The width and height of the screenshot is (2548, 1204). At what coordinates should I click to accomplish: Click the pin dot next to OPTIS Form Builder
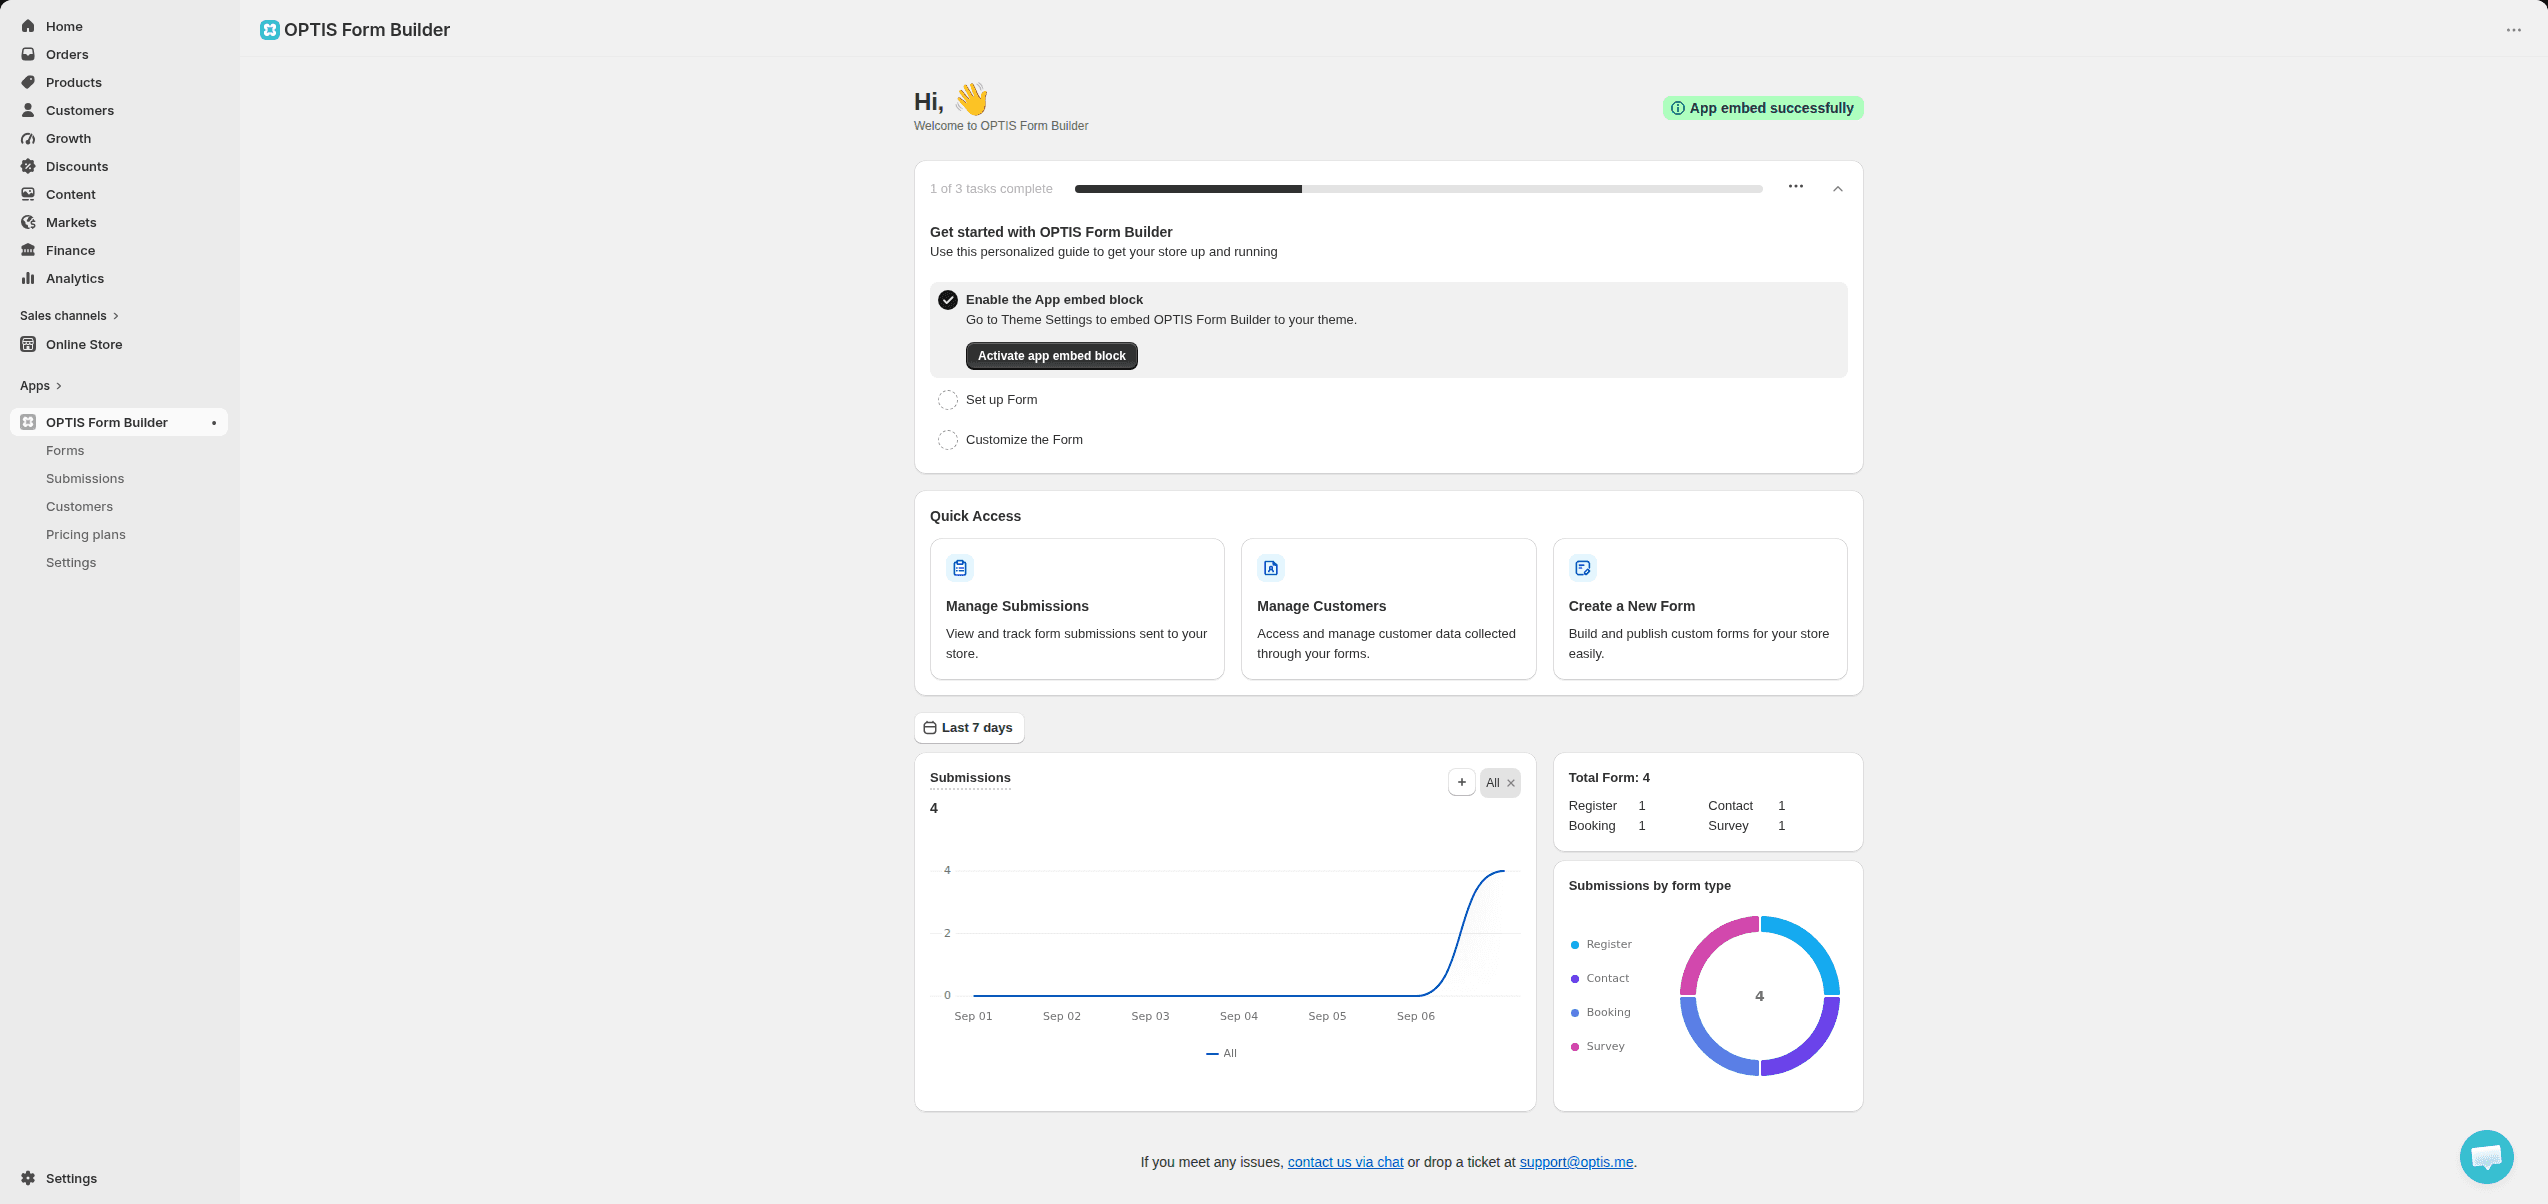click(214, 423)
